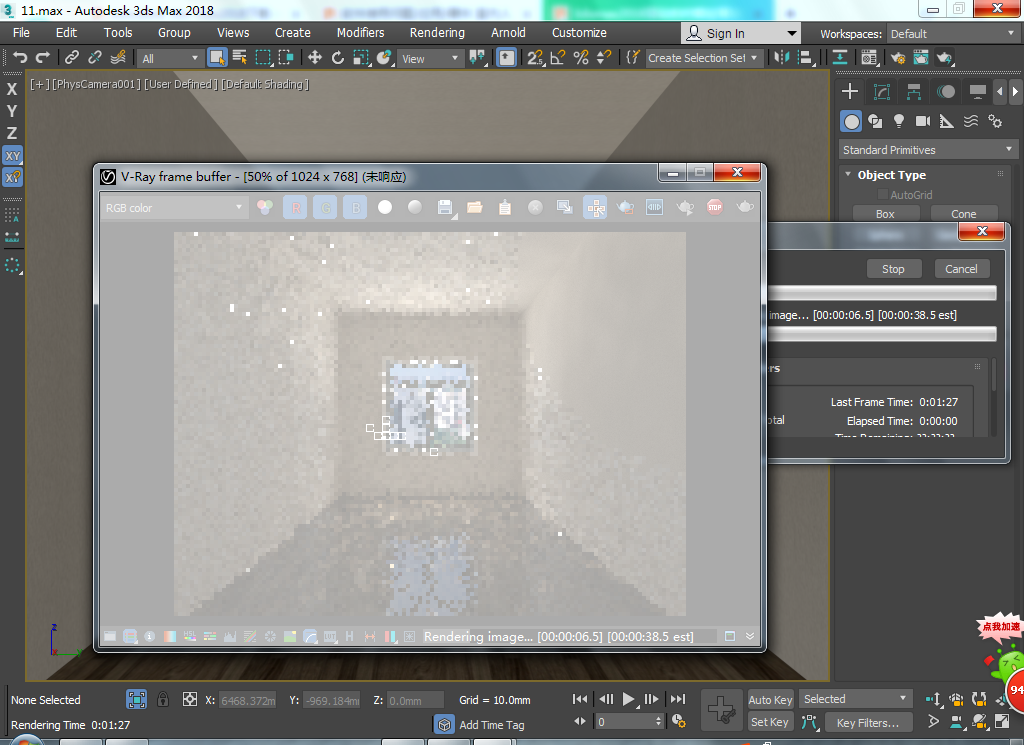Click the STOP rendering icon in V-Ray buffer
Image resolution: width=1024 pixels, height=745 pixels.
pyautogui.click(x=714, y=207)
